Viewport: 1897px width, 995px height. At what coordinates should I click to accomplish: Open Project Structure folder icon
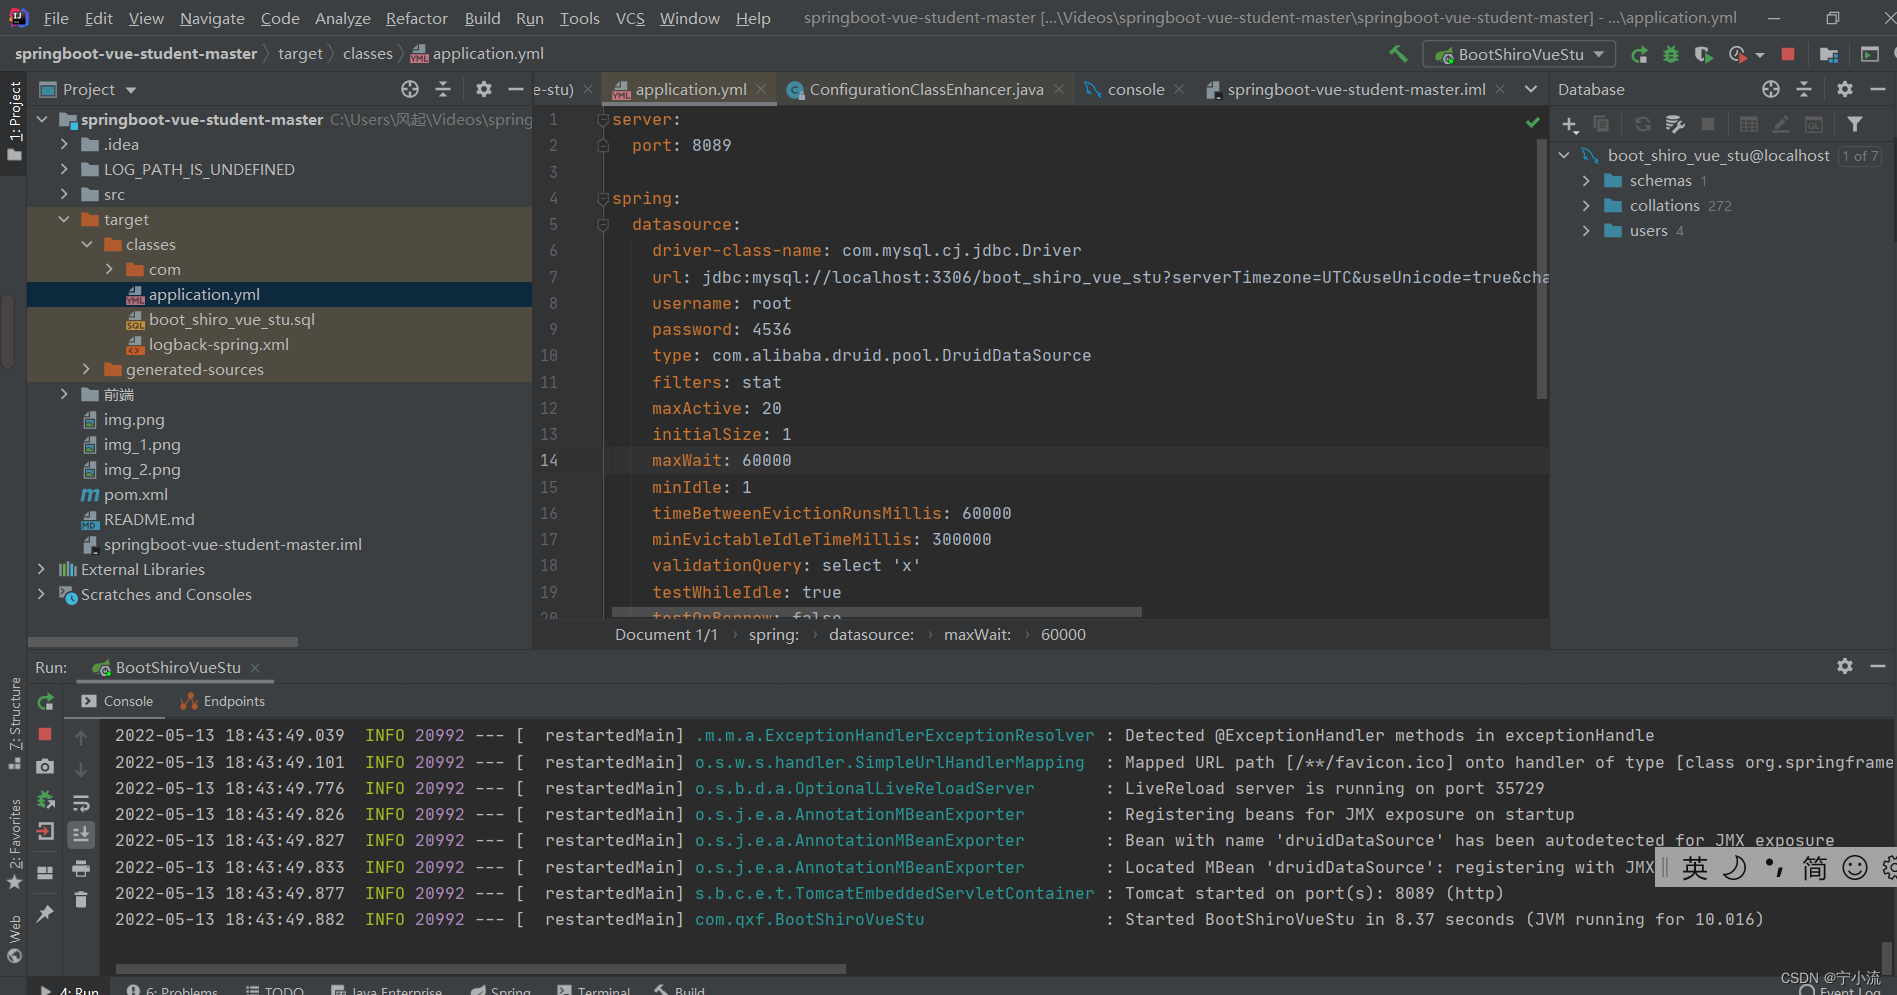click(1829, 54)
